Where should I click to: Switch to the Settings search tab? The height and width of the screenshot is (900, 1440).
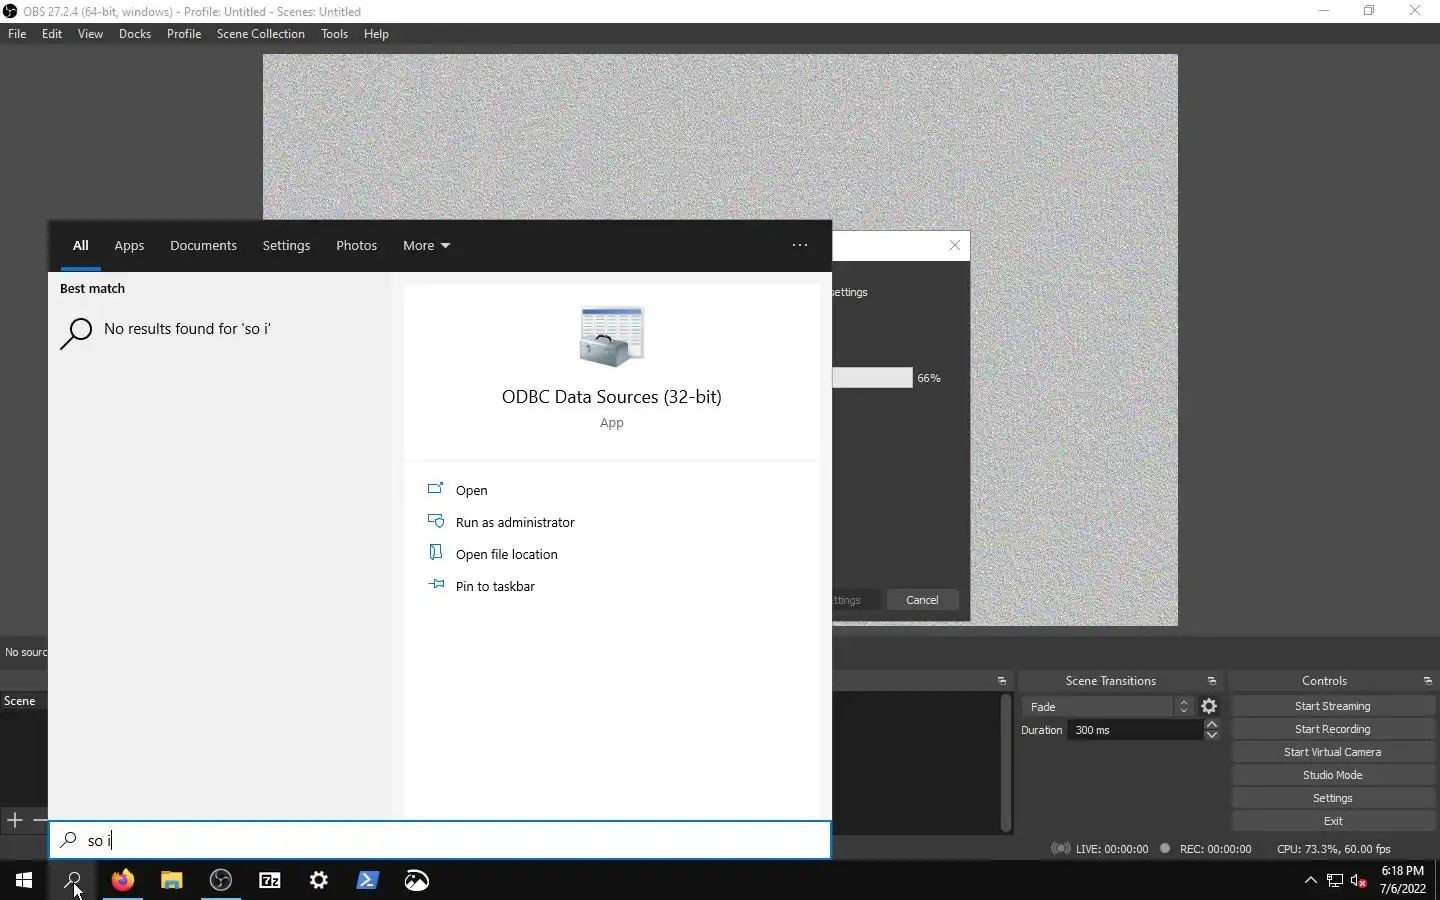[x=286, y=245]
